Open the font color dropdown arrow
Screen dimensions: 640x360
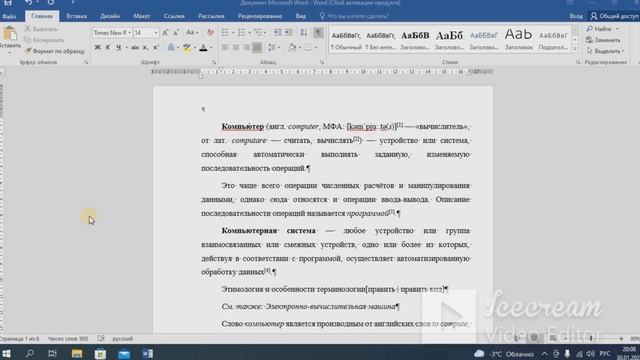pyautogui.click(x=211, y=48)
